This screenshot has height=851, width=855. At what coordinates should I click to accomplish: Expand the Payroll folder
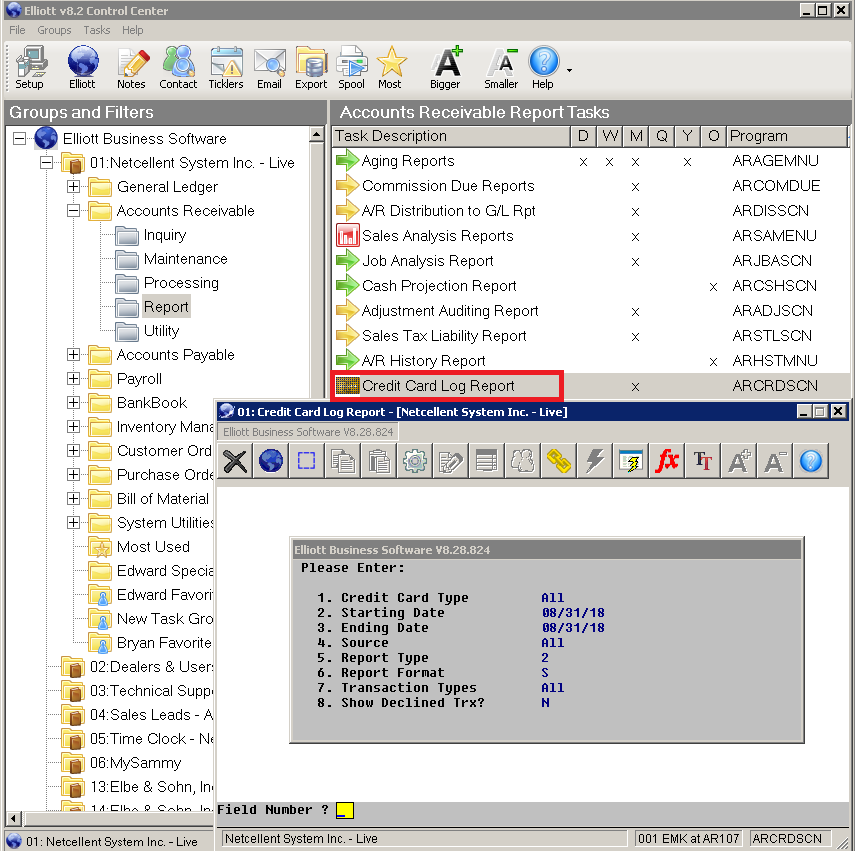tap(73, 378)
